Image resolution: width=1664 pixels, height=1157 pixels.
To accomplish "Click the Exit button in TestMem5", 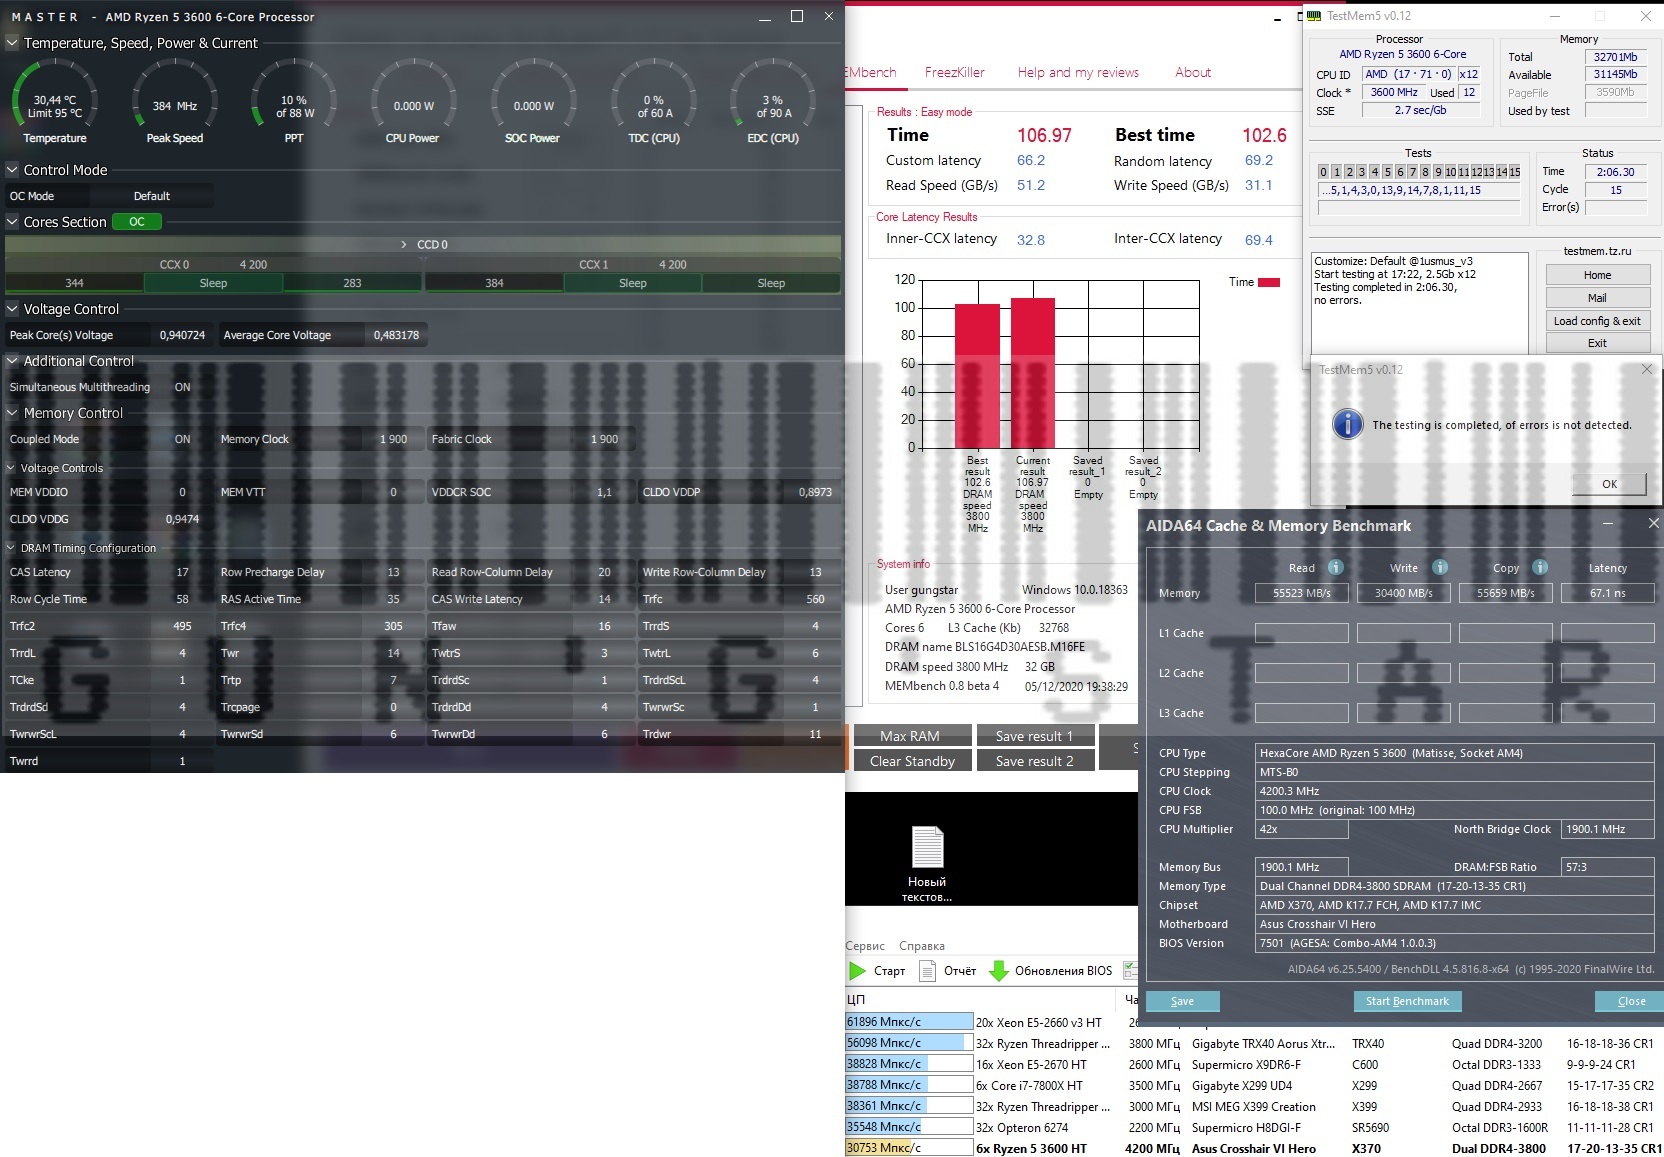I will (1597, 343).
